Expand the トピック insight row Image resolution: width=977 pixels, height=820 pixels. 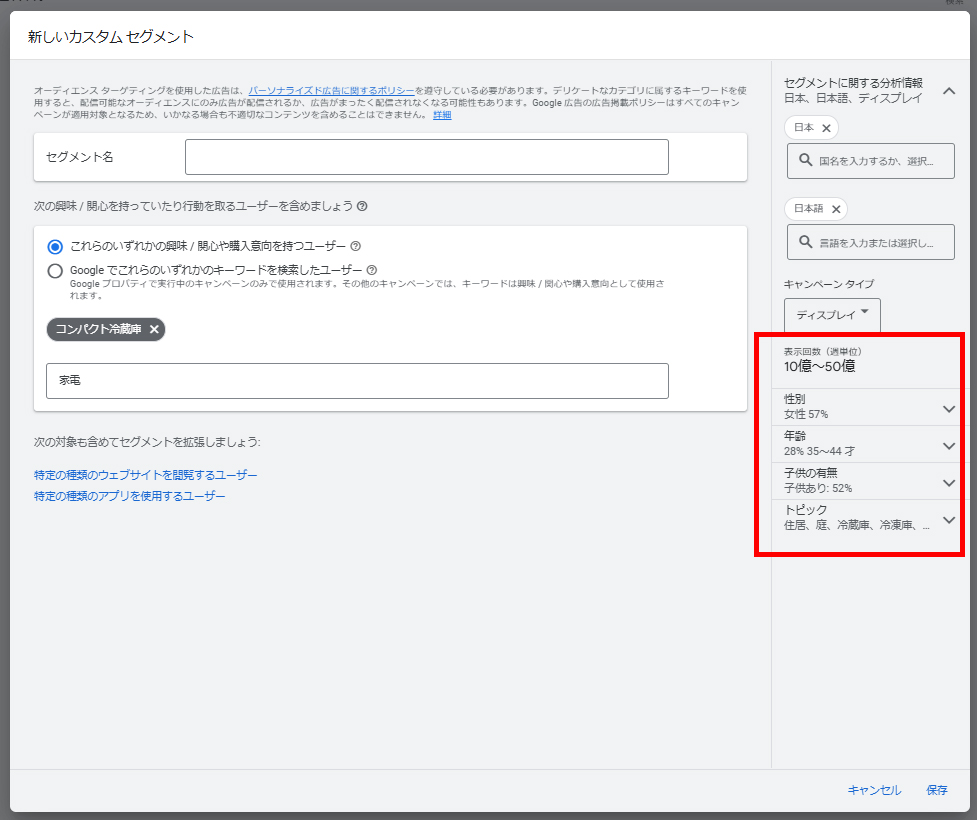(x=949, y=519)
